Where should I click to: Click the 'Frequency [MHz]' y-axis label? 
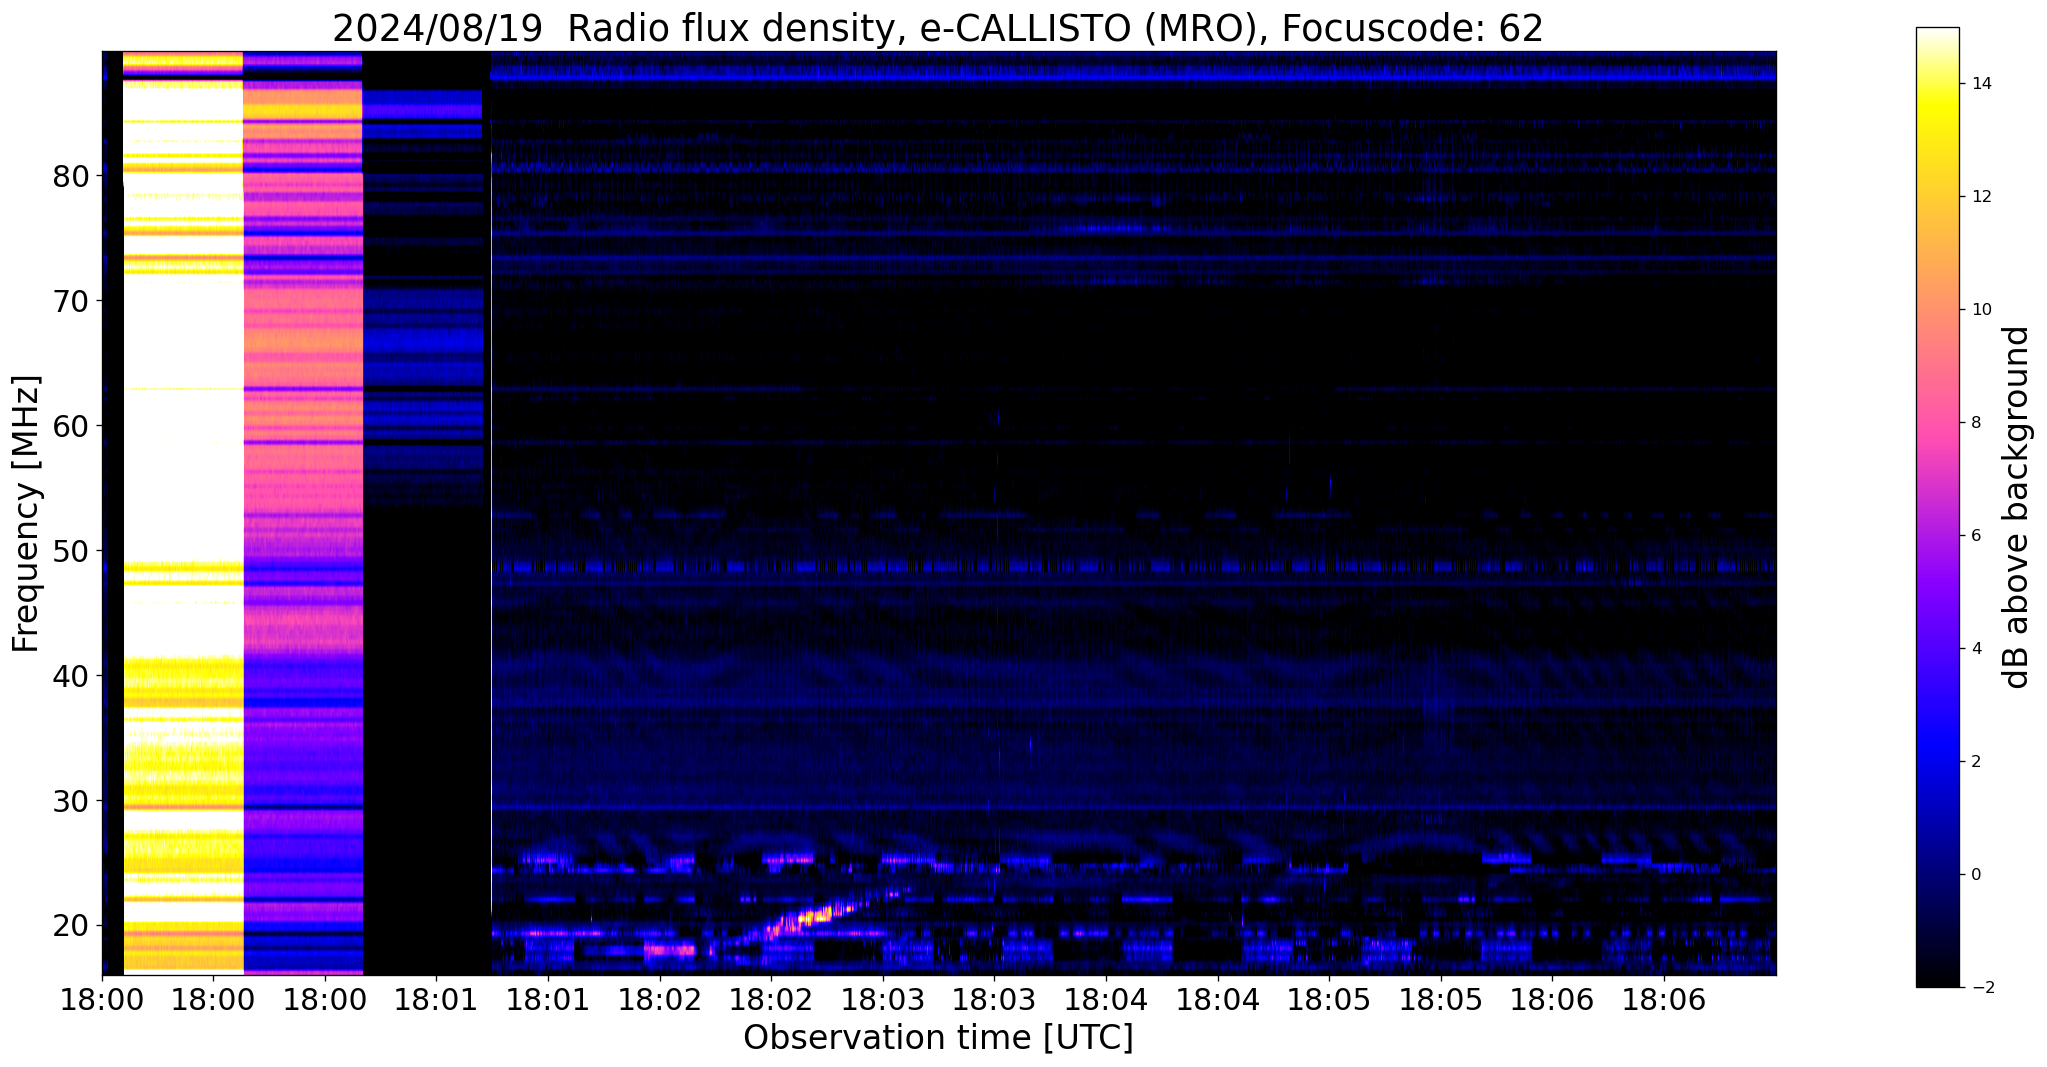click(27, 513)
